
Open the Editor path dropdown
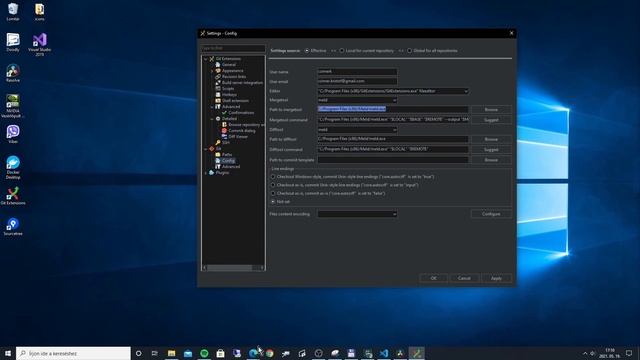tap(466, 91)
